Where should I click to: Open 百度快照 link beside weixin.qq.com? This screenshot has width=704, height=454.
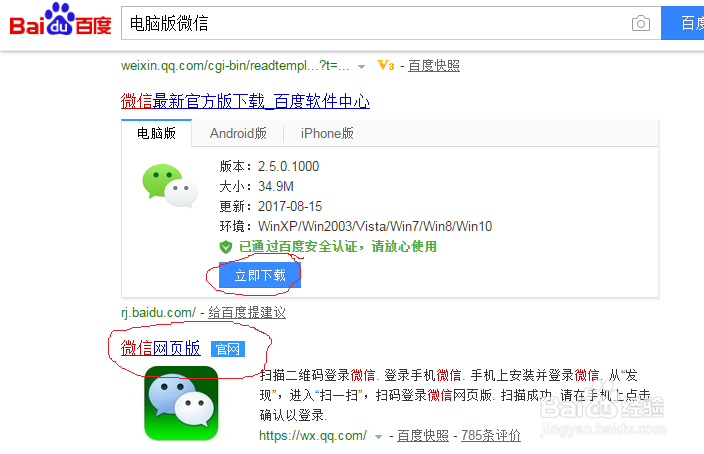[434, 66]
